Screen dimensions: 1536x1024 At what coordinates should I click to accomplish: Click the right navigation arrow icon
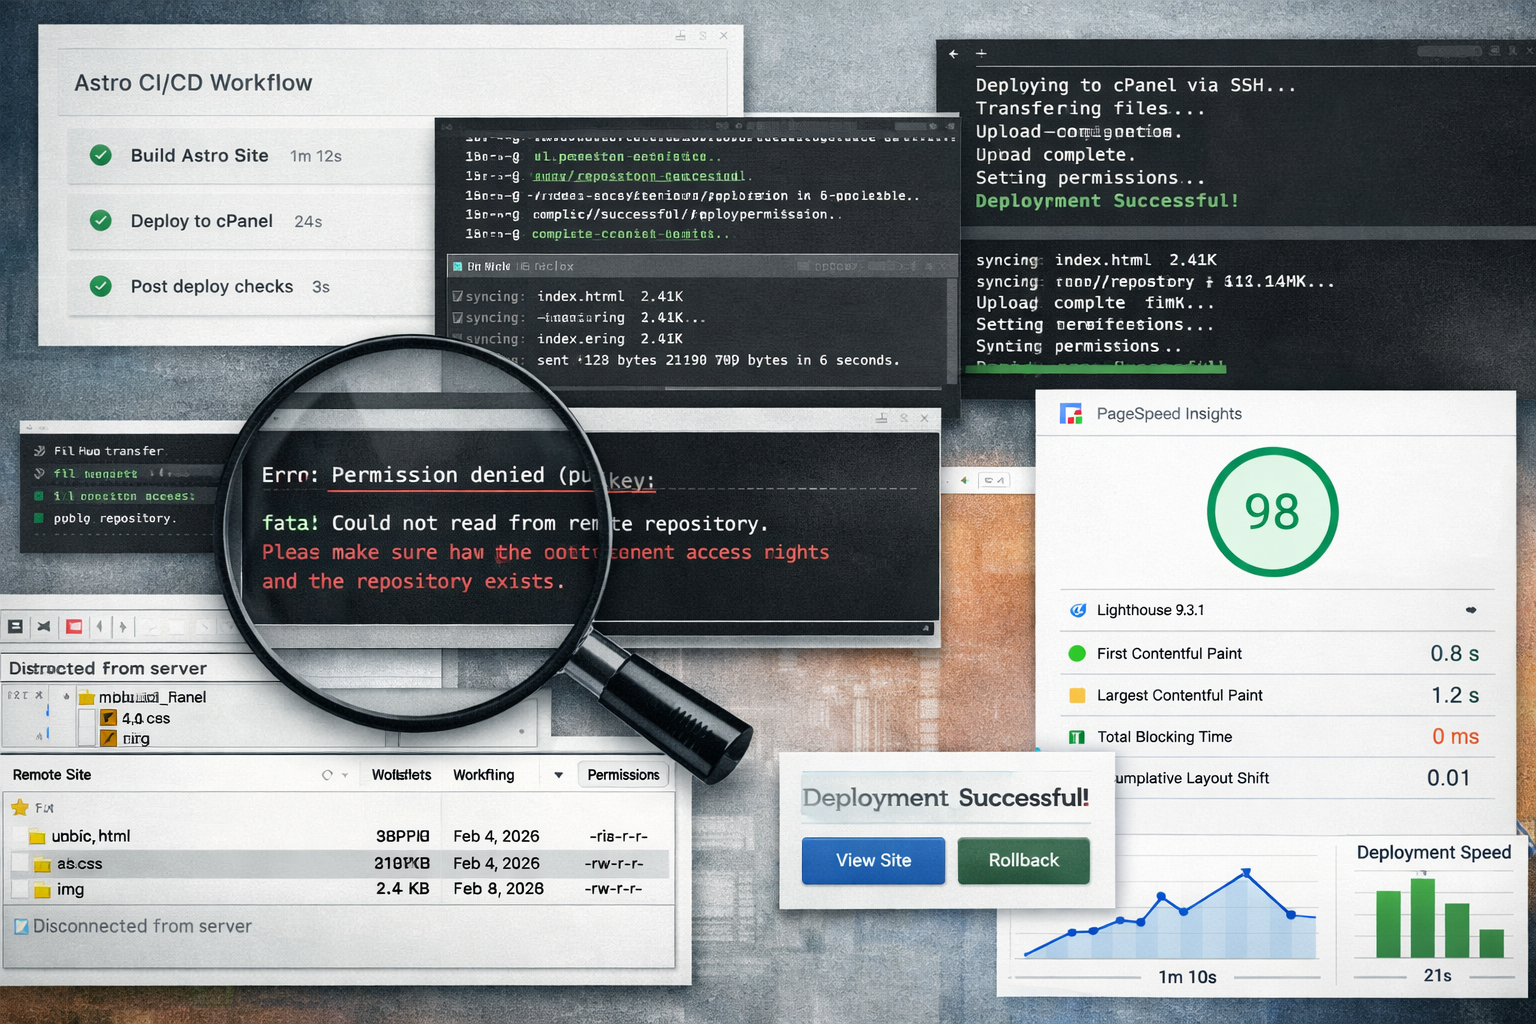pos(122,626)
